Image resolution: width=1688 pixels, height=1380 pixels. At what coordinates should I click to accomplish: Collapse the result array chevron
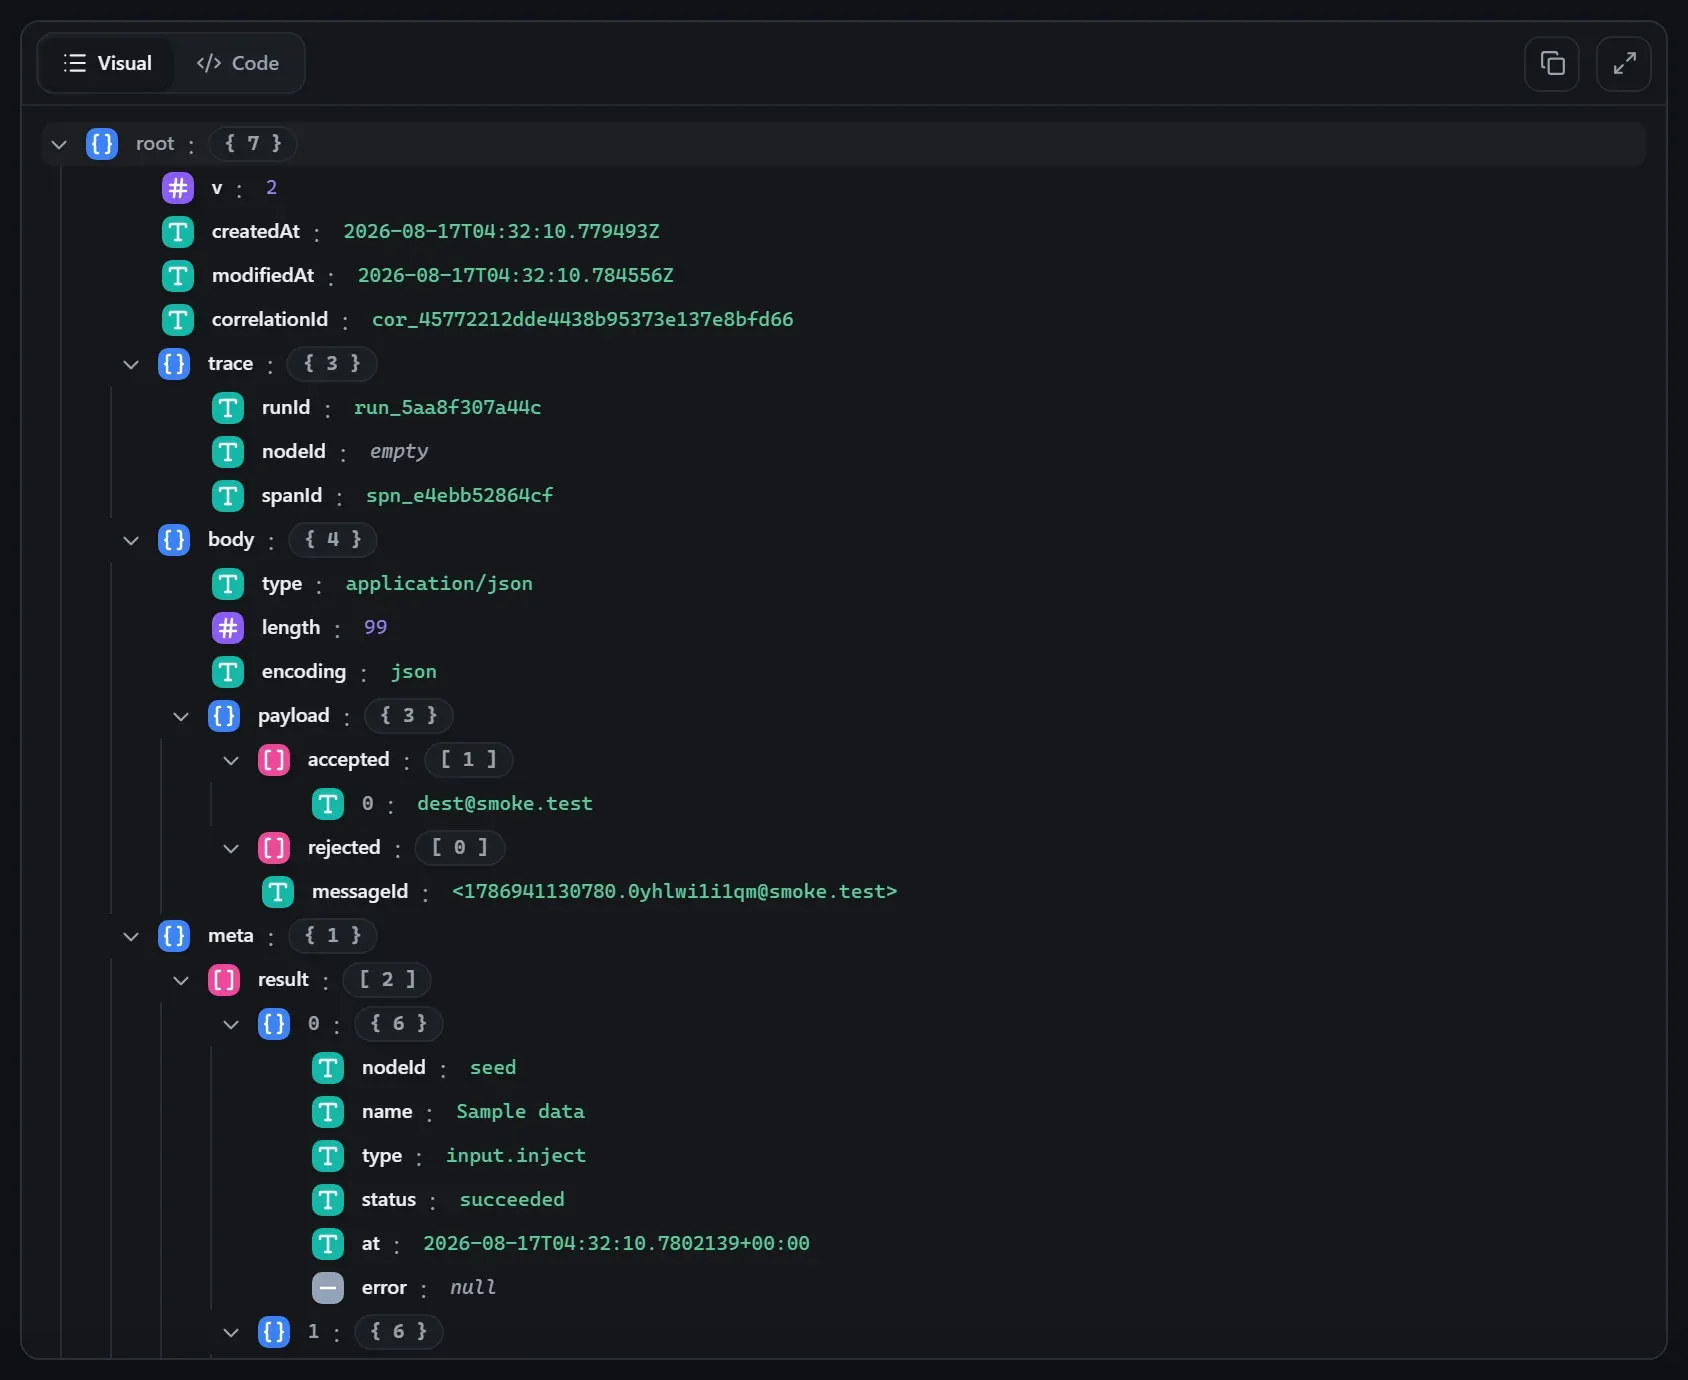coord(181,980)
